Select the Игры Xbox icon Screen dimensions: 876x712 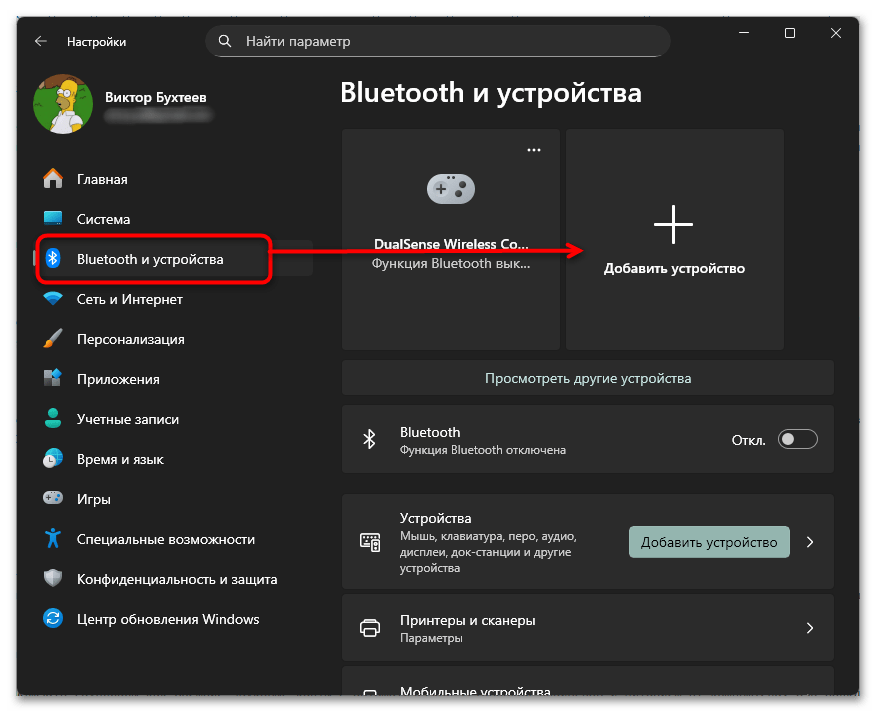click(x=52, y=499)
